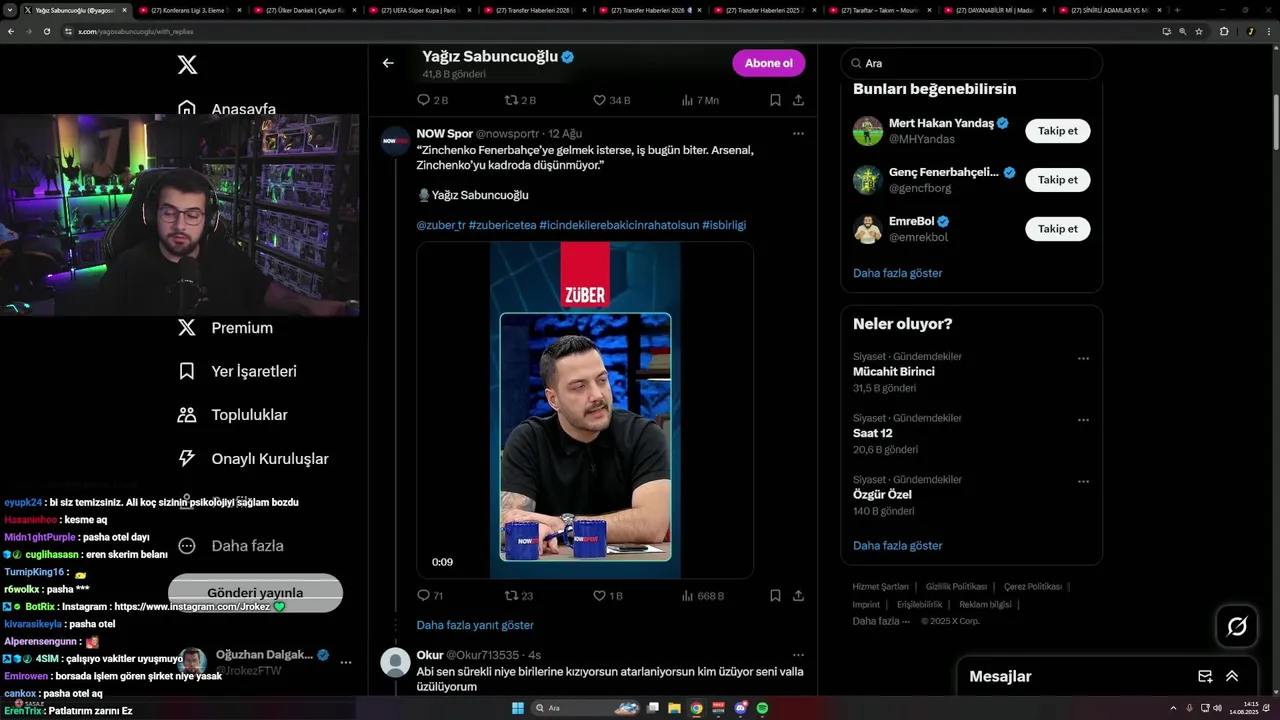The width and height of the screenshot is (1280, 720).
Task: Follow EmreBol with Takip et
Action: click(1057, 229)
